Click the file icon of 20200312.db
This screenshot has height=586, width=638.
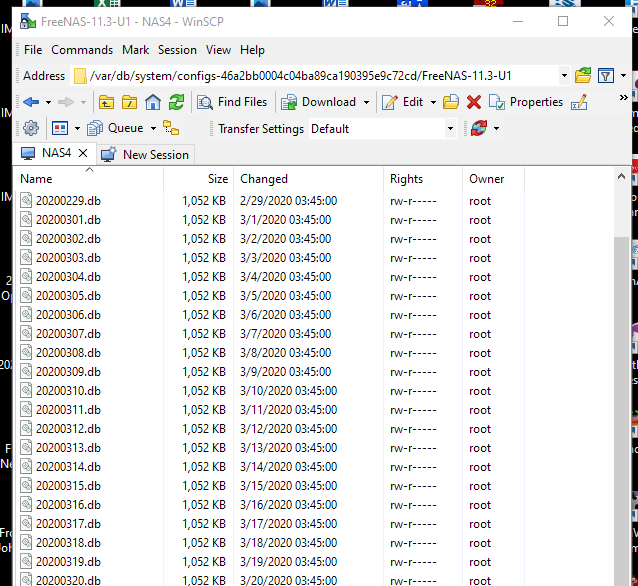tap(26, 429)
